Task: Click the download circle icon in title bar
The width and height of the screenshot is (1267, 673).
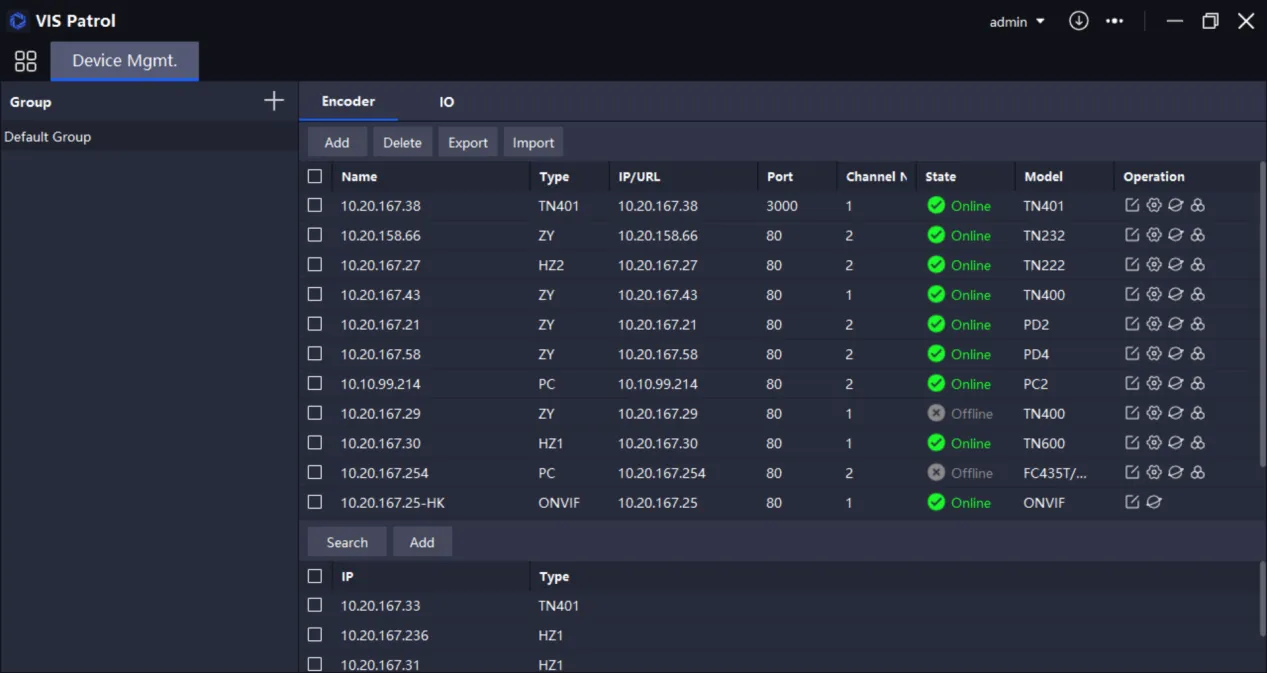Action: 1078,21
